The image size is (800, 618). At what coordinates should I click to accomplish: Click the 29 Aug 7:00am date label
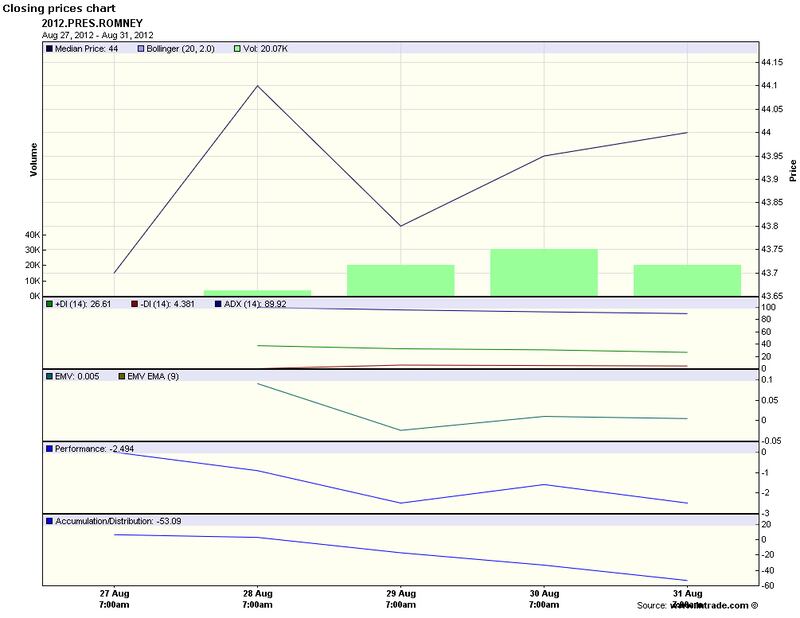click(400, 599)
